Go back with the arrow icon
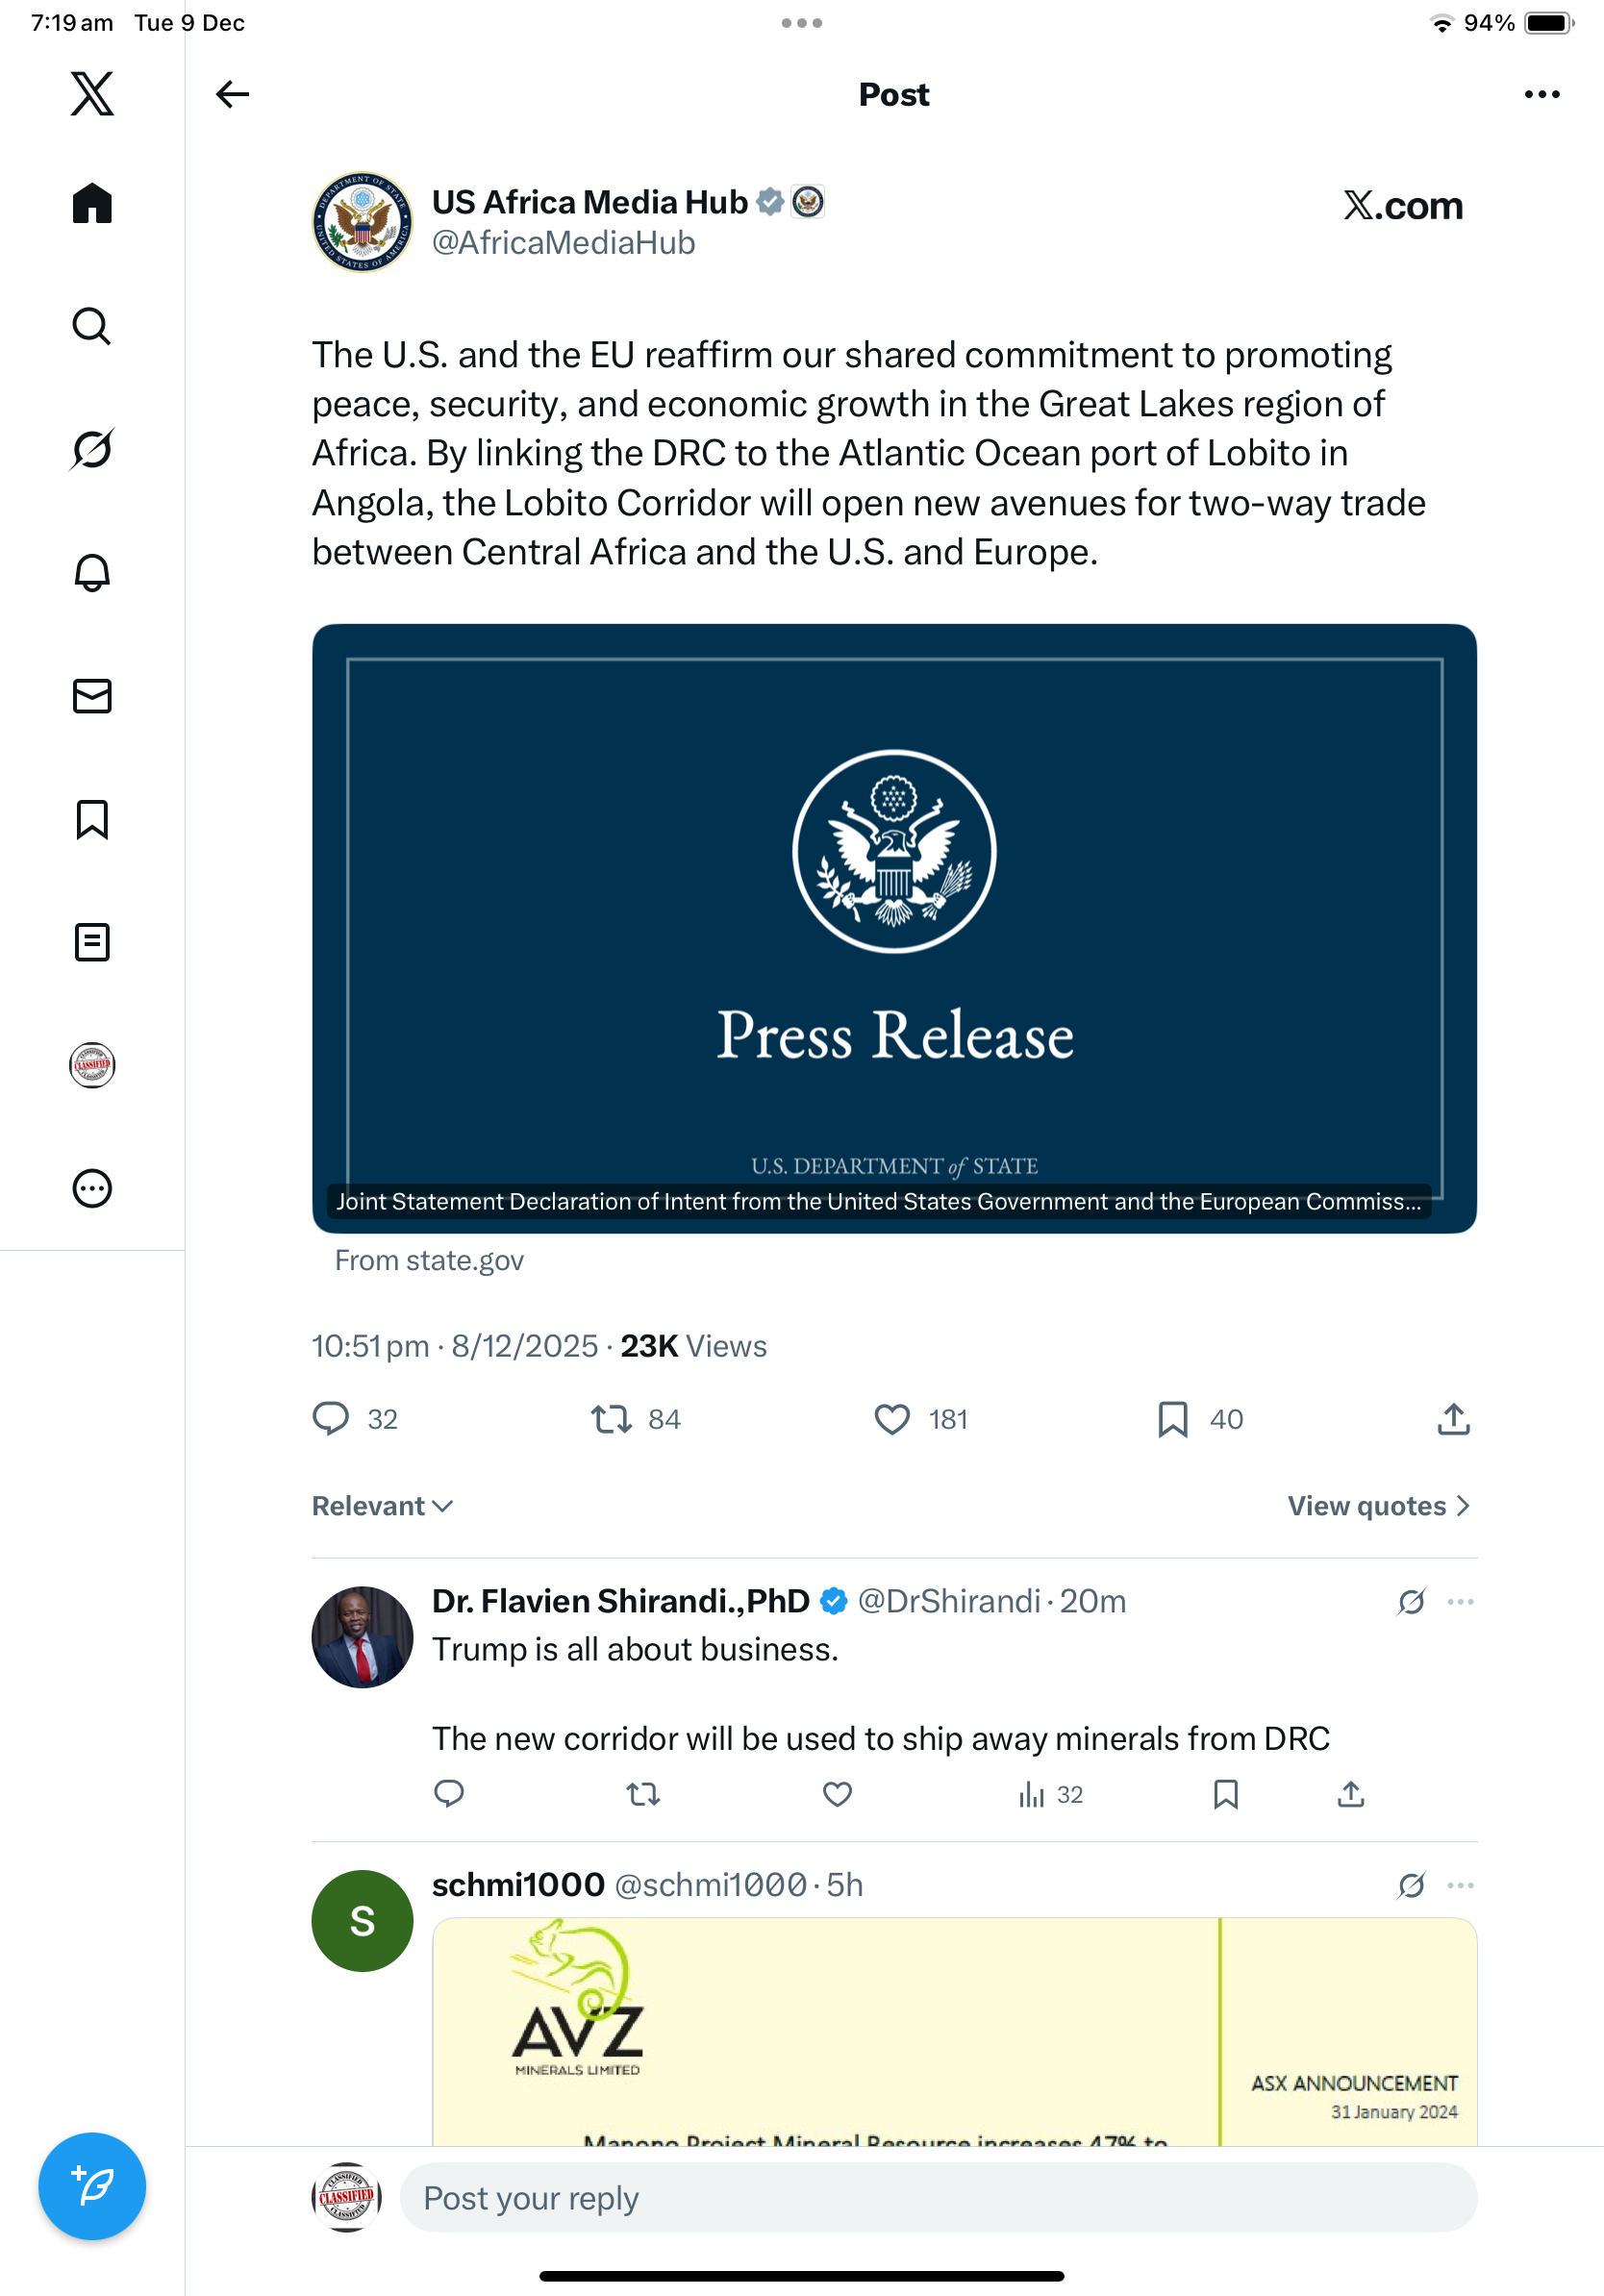Viewport: 1604px width, 2296px height. [x=232, y=95]
